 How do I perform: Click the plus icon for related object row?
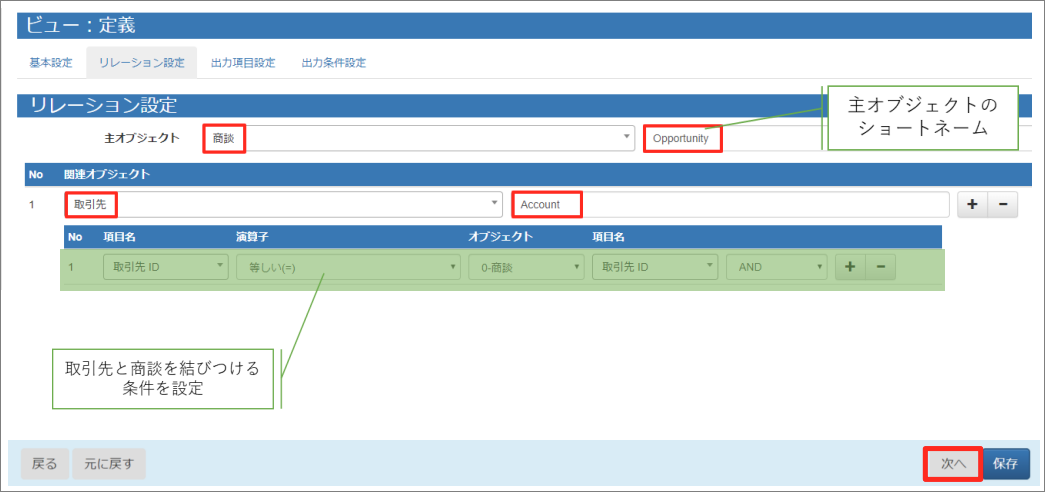click(972, 205)
